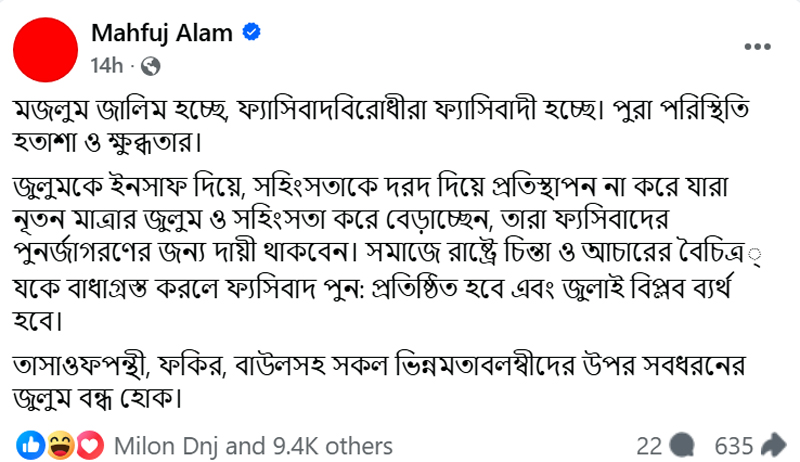The height and width of the screenshot is (462, 800).
Task: Click the 22 comments count
Action: click(648, 444)
